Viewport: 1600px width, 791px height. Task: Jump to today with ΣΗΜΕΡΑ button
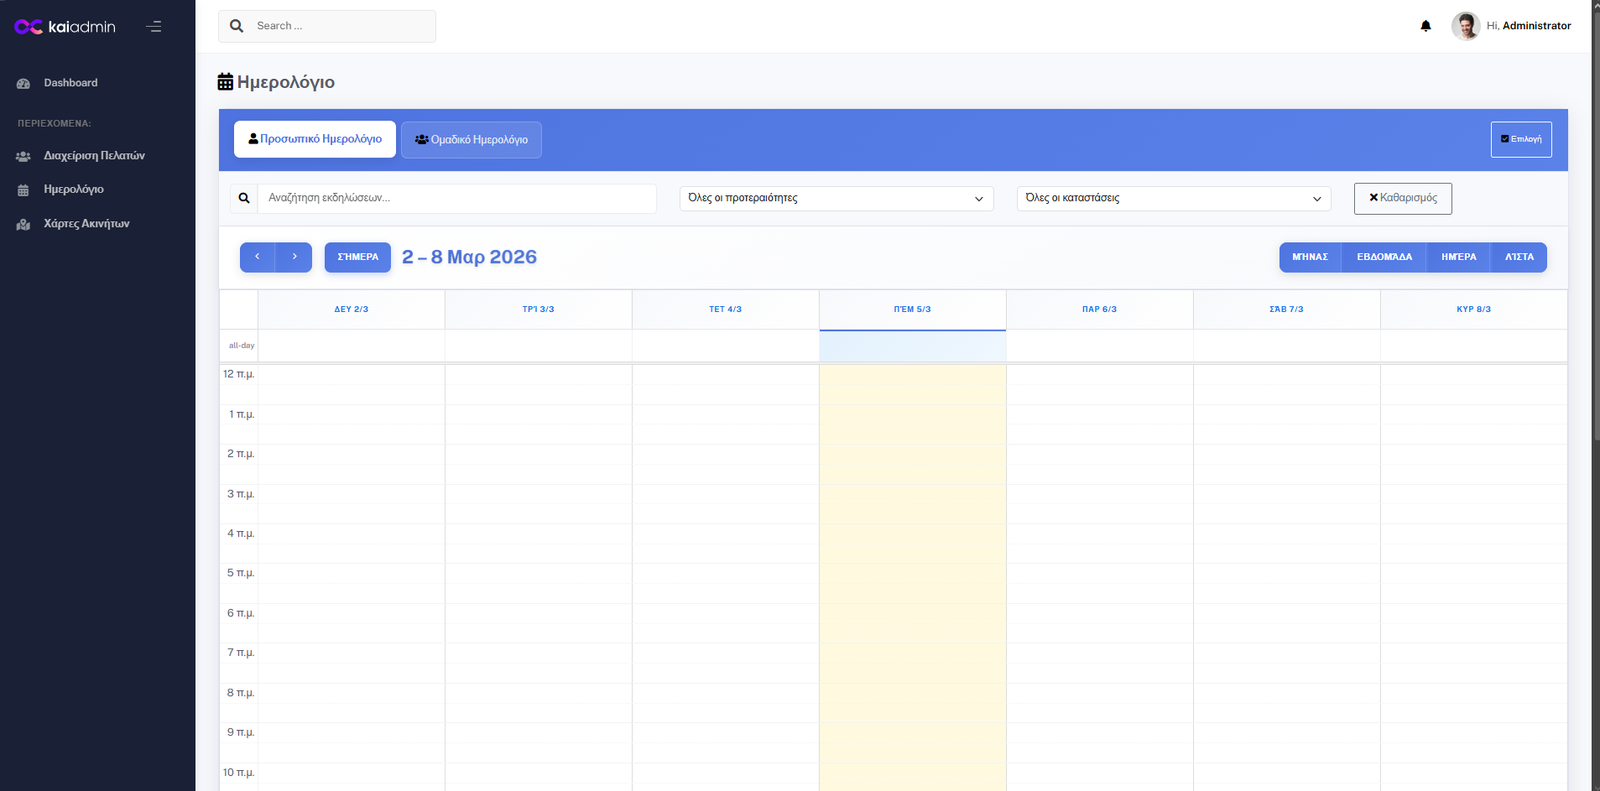pos(357,257)
